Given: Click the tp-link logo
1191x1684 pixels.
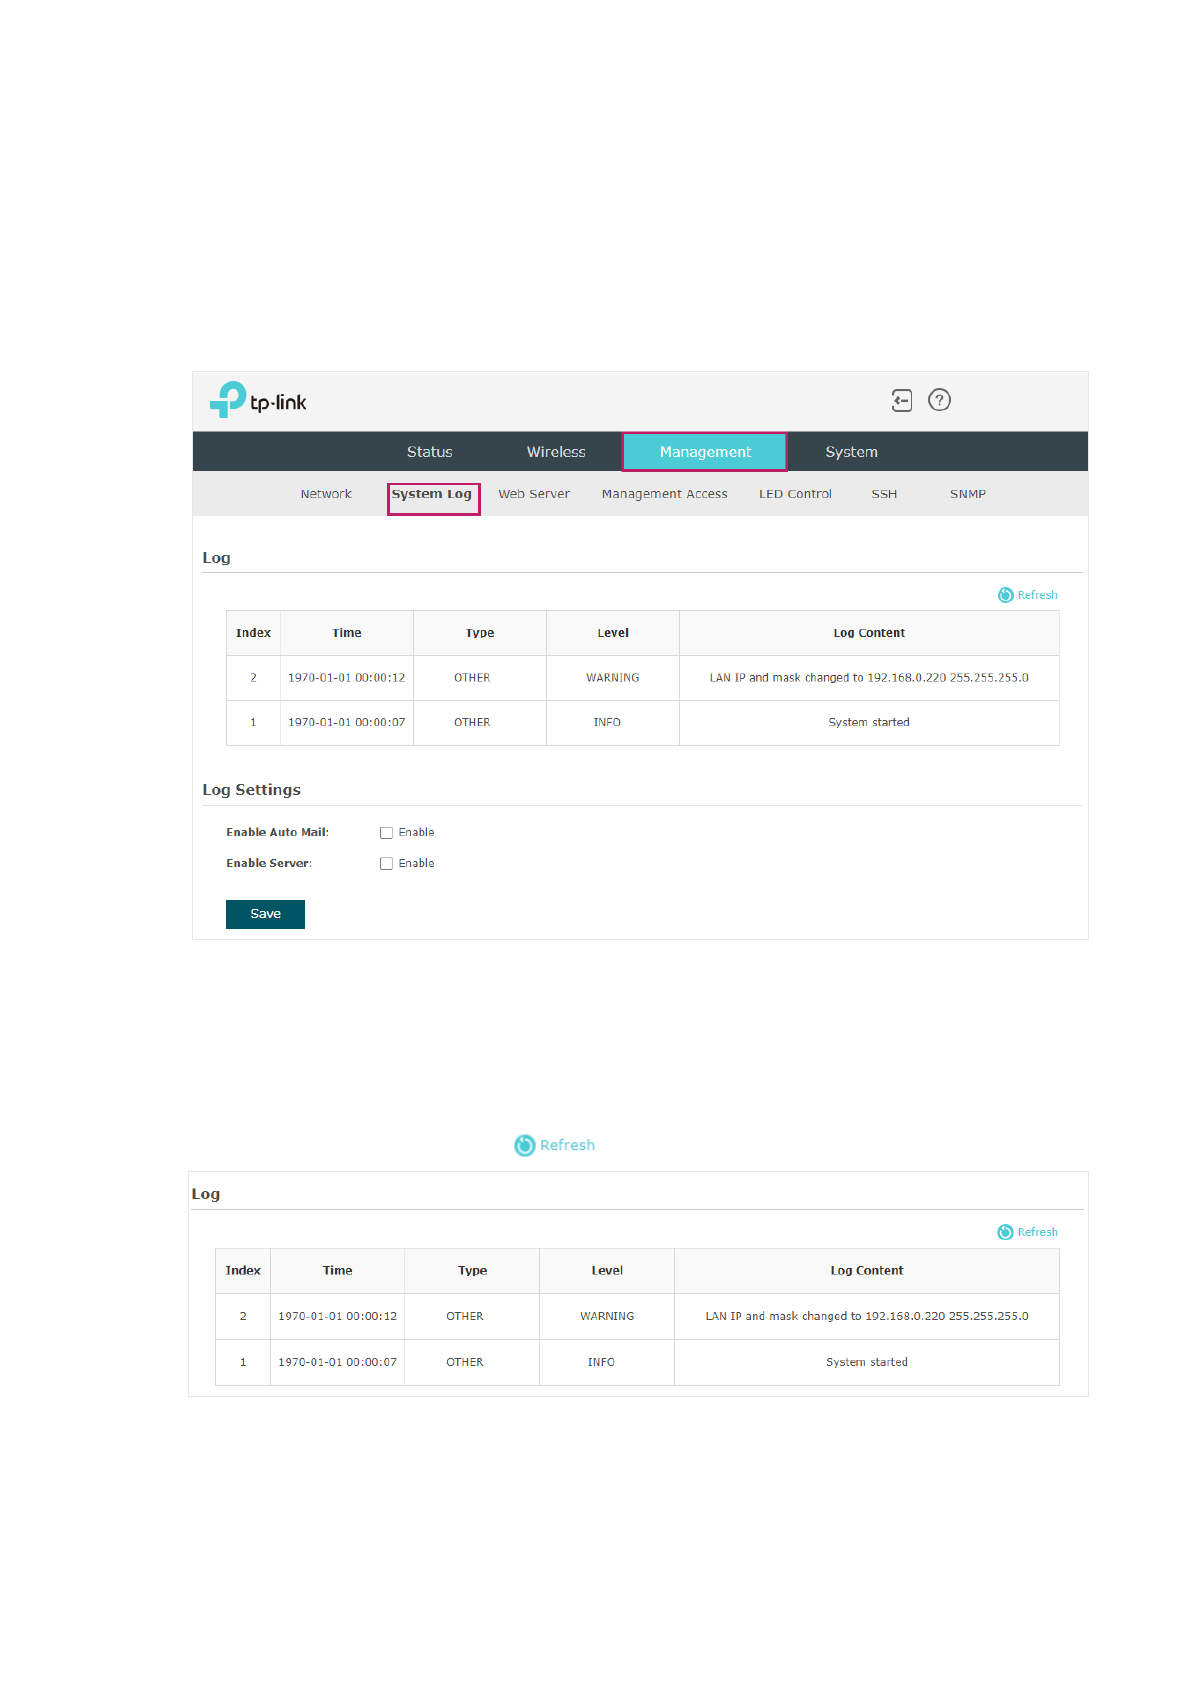Looking at the screenshot, I should point(258,400).
